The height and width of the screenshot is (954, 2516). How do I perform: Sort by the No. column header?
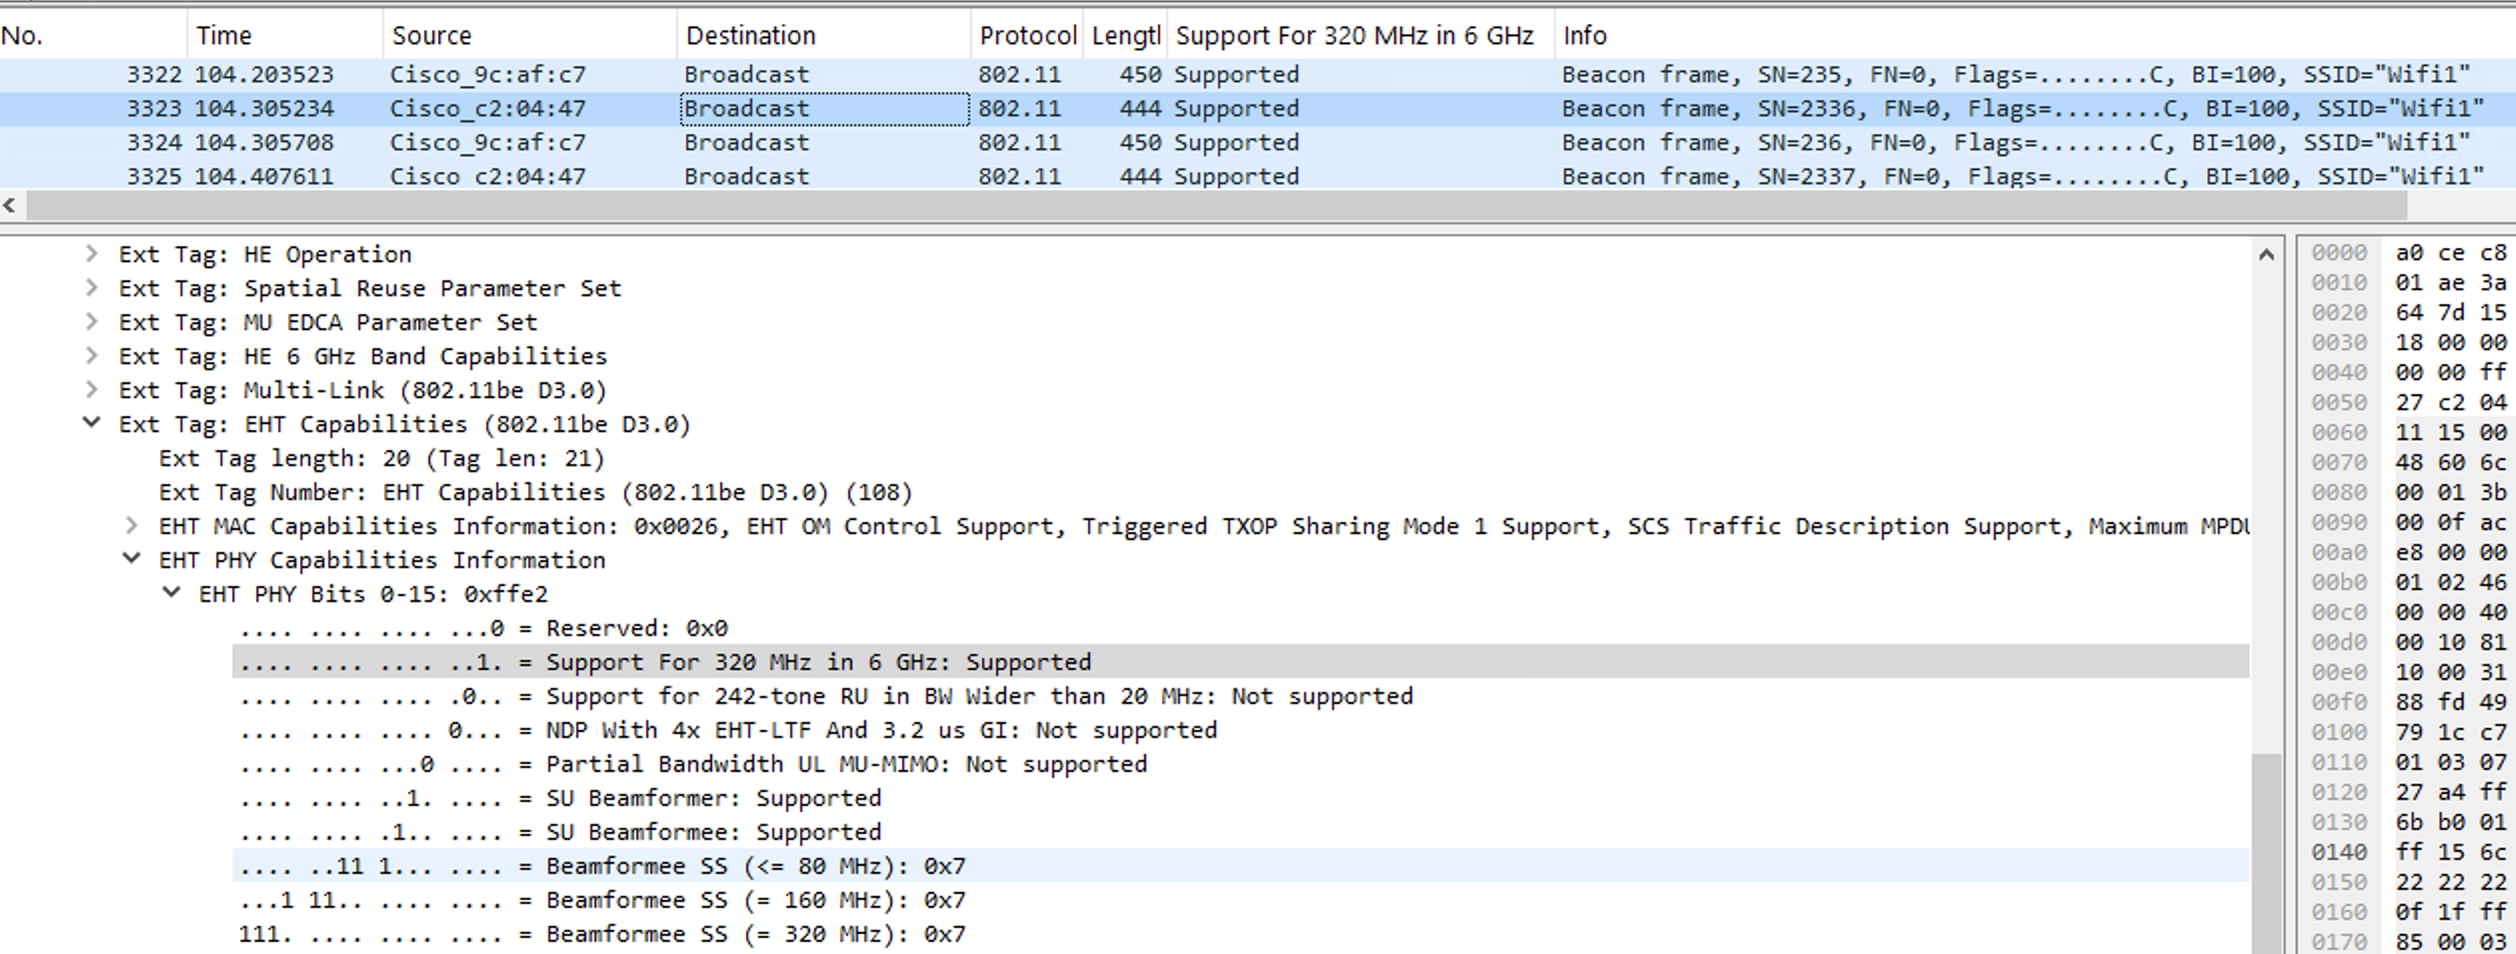[x=93, y=36]
